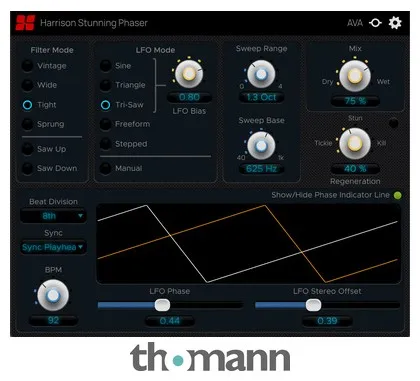The height and width of the screenshot is (381, 420).
Task: Click the Sweep Base knob
Action: [x=261, y=145]
